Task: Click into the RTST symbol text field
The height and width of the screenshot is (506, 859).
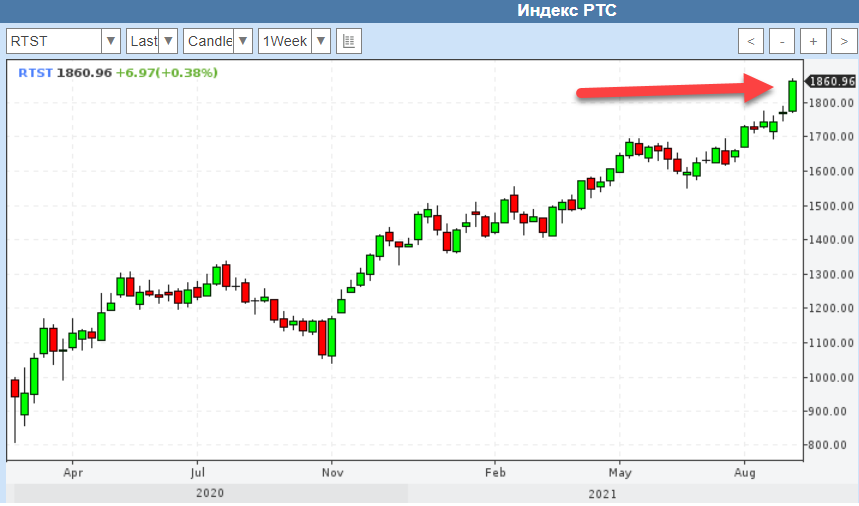Action: click(54, 41)
